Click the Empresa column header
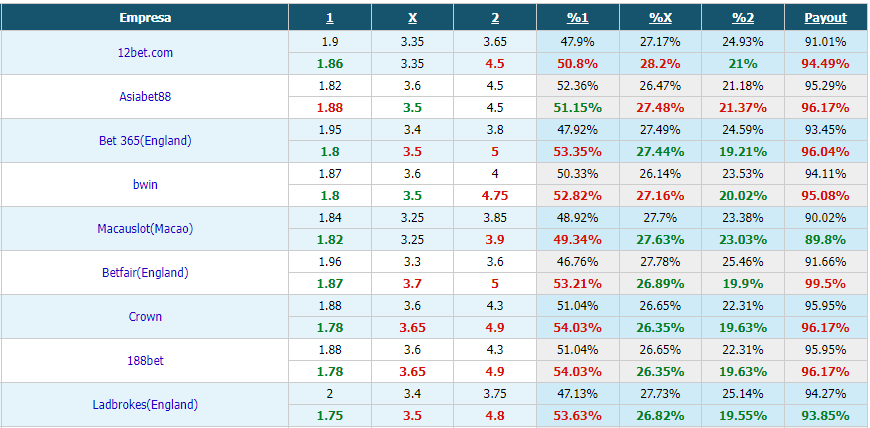The height and width of the screenshot is (428, 870). 145,18
